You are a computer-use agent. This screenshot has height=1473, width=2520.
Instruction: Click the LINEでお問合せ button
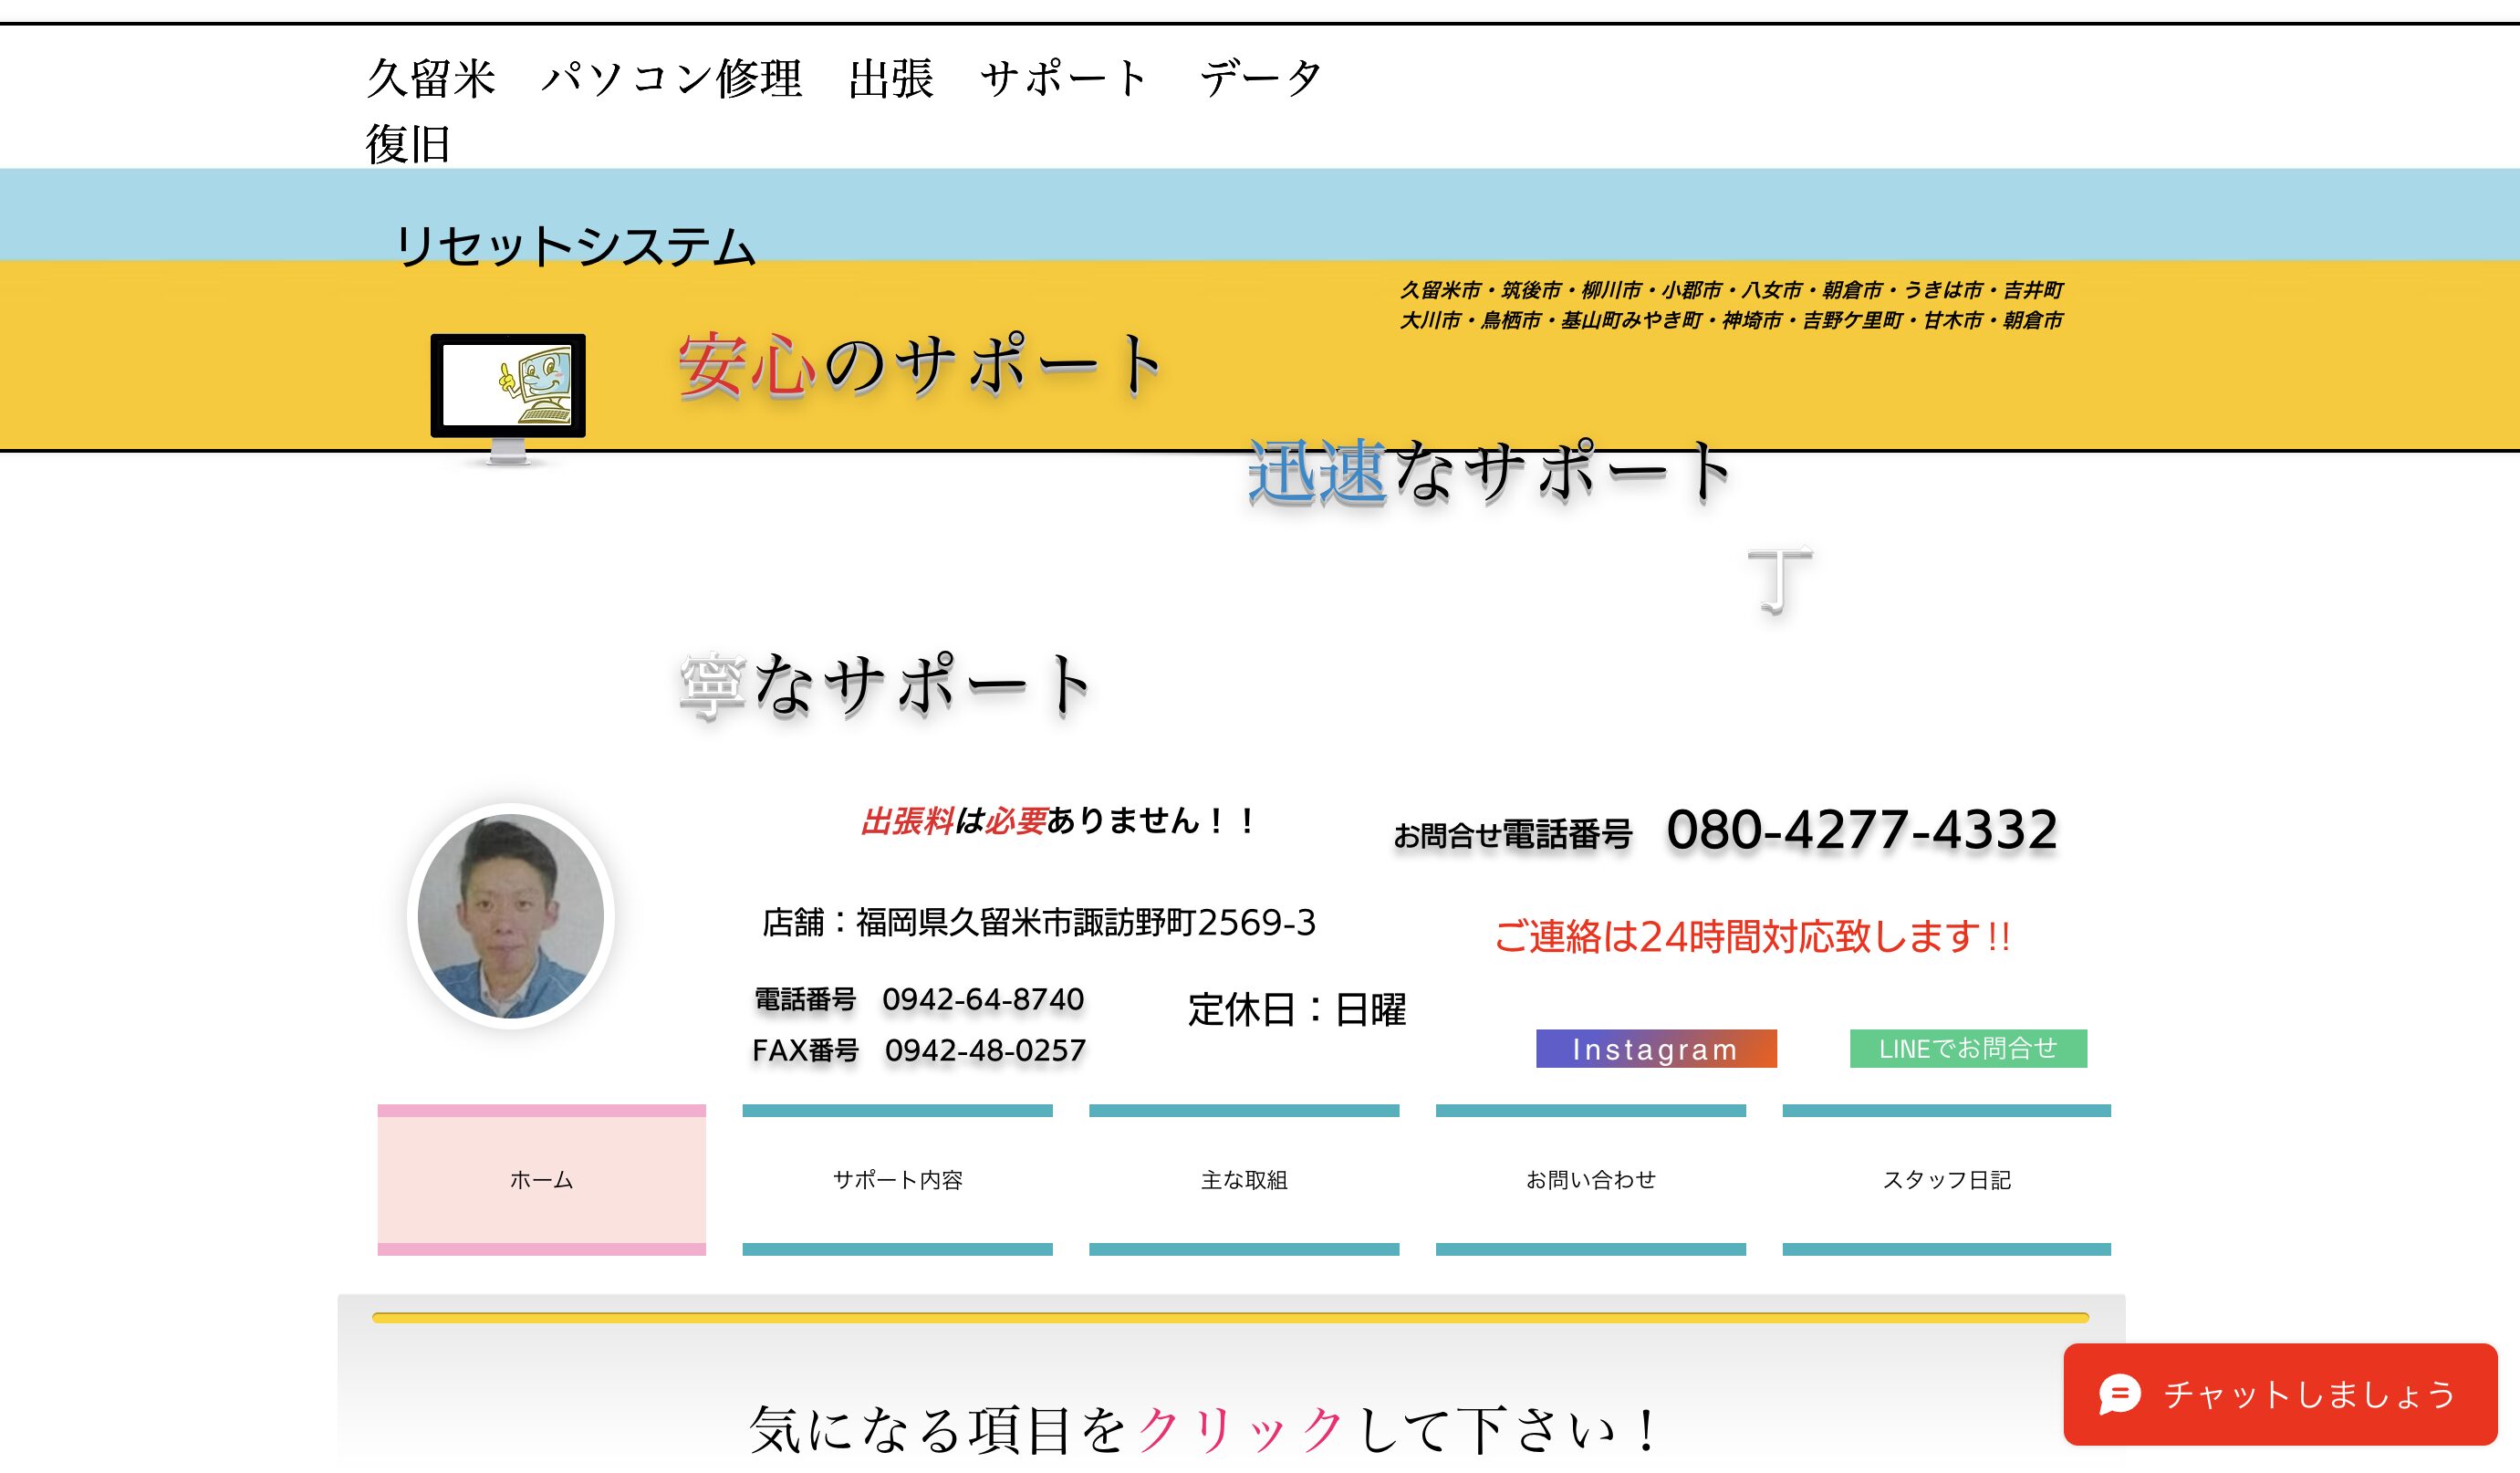click(1968, 1048)
